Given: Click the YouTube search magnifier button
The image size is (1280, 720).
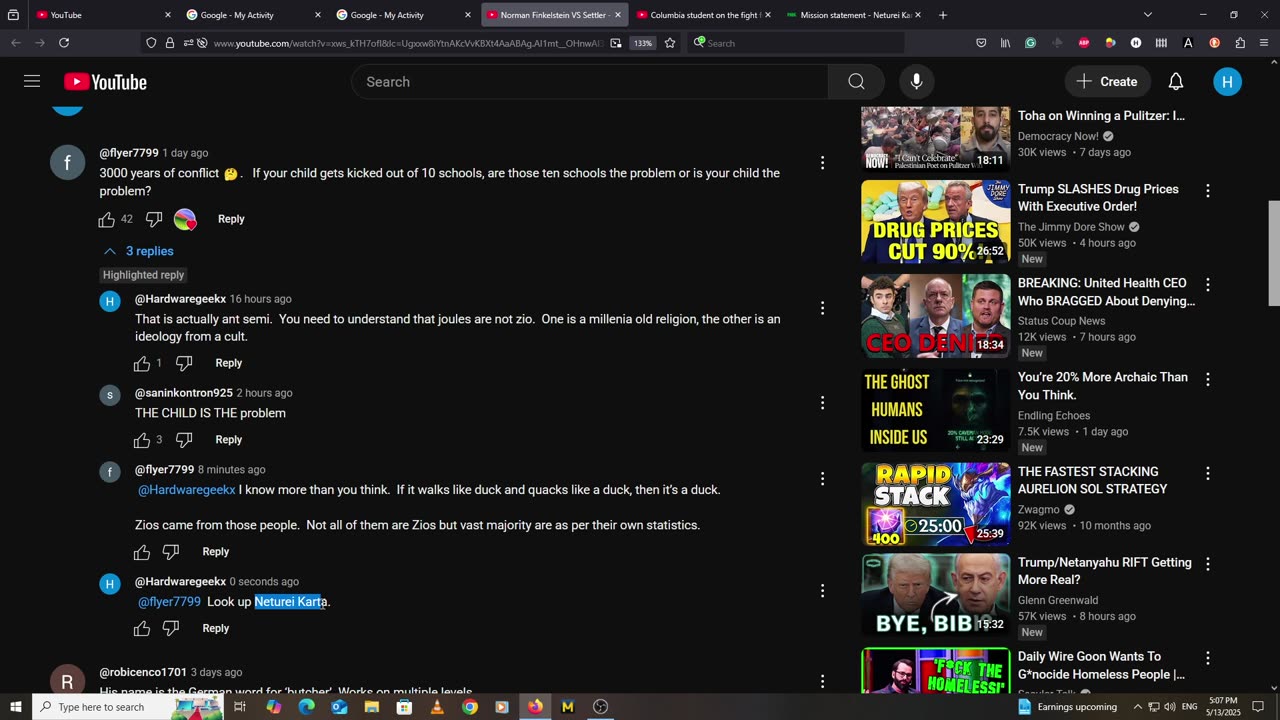Looking at the screenshot, I should coord(856,82).
